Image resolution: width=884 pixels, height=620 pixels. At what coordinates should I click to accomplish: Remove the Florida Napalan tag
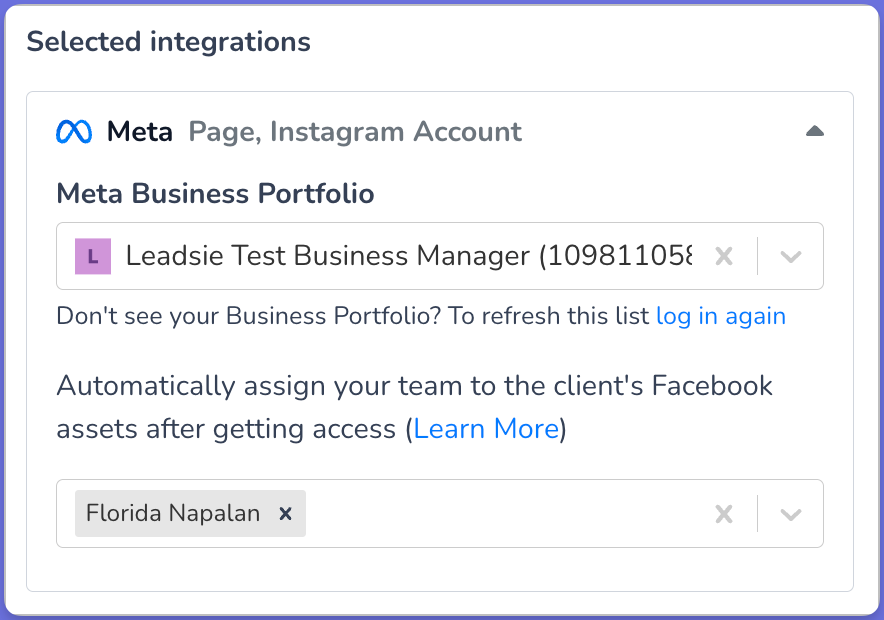coord(285,514)
